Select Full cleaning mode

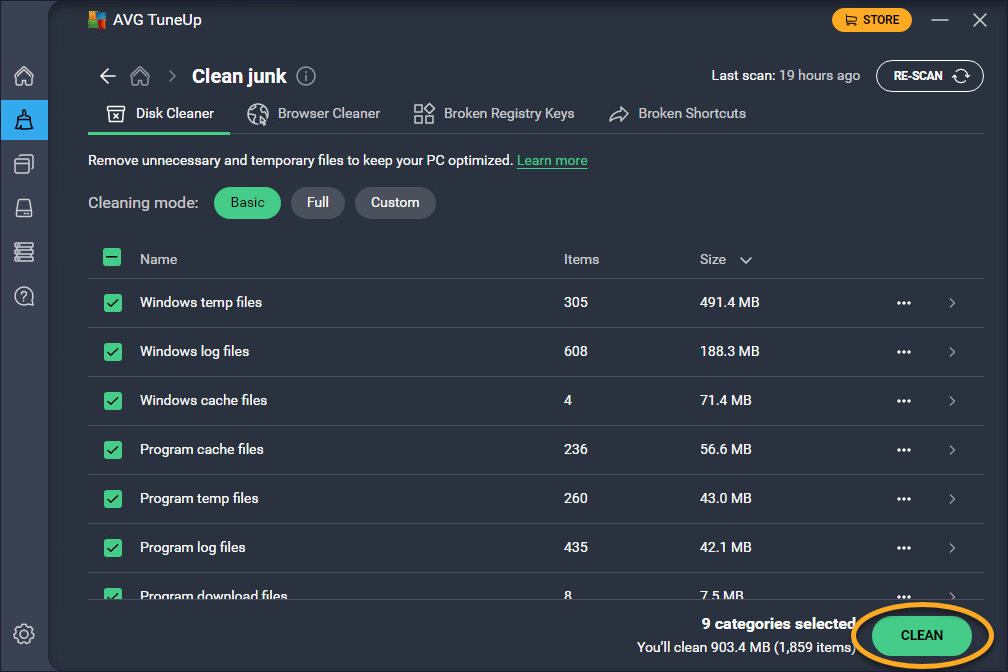coord(318,202)
